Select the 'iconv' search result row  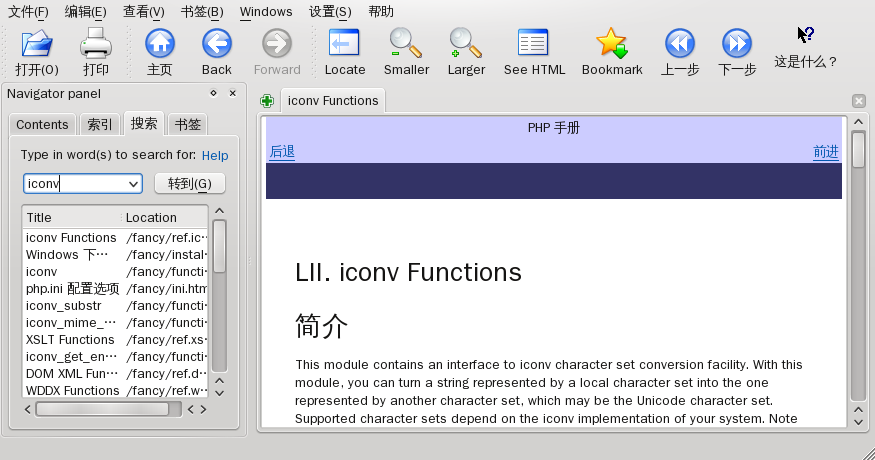click(116, 272)
